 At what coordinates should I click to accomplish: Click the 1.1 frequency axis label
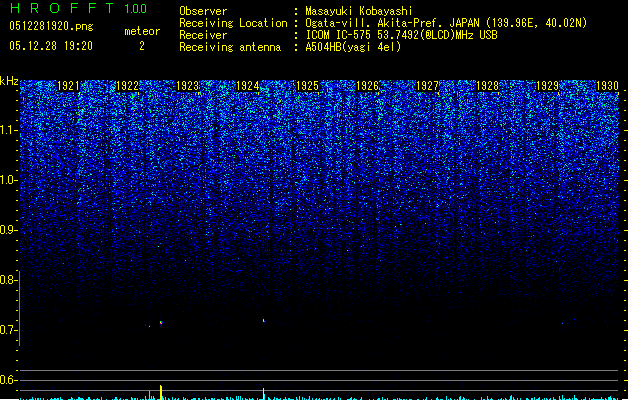click(8, 130)
